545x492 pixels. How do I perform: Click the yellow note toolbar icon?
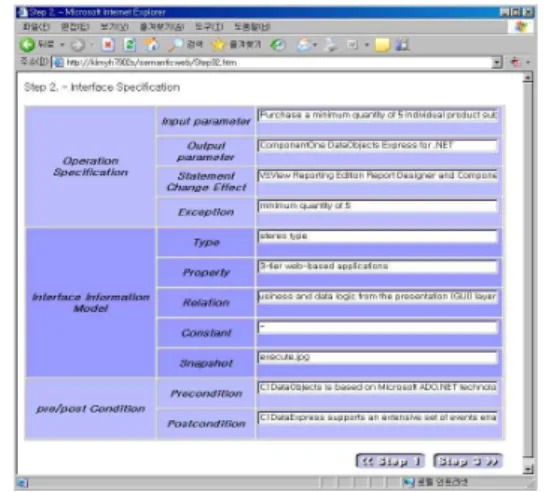pyautogui.click(x=382, y=45)
